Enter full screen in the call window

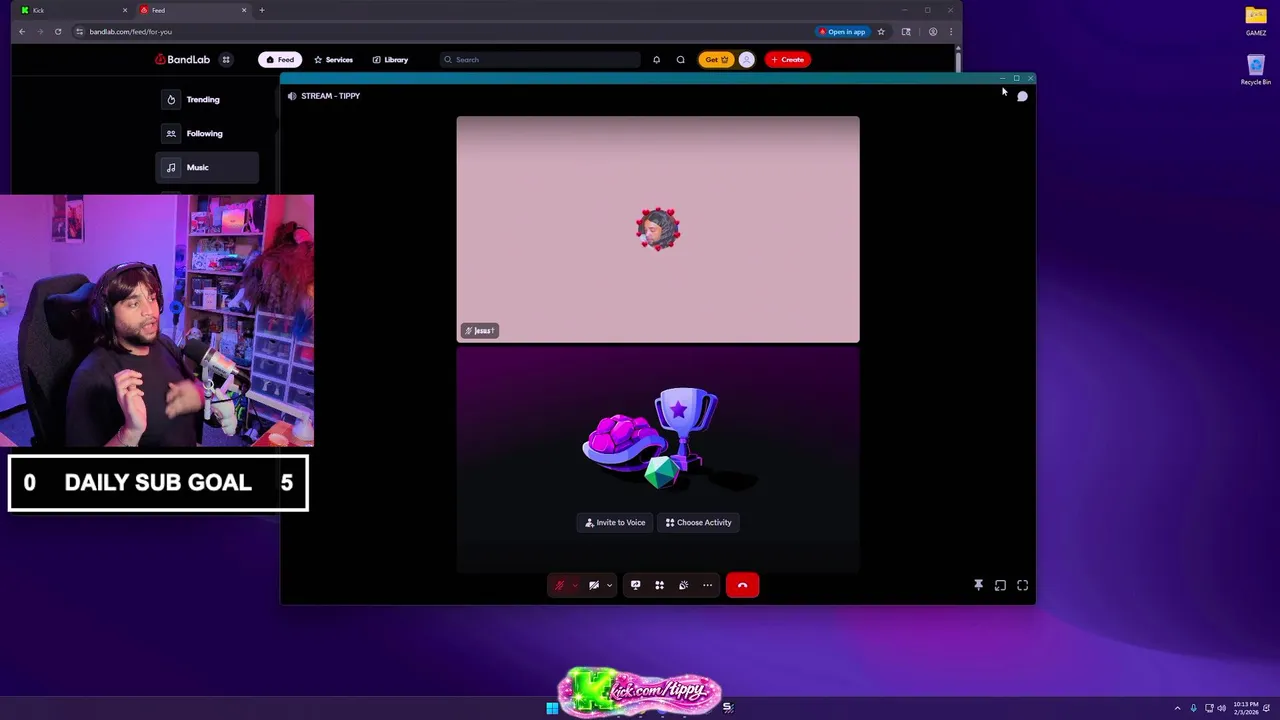coord(1022,585)
